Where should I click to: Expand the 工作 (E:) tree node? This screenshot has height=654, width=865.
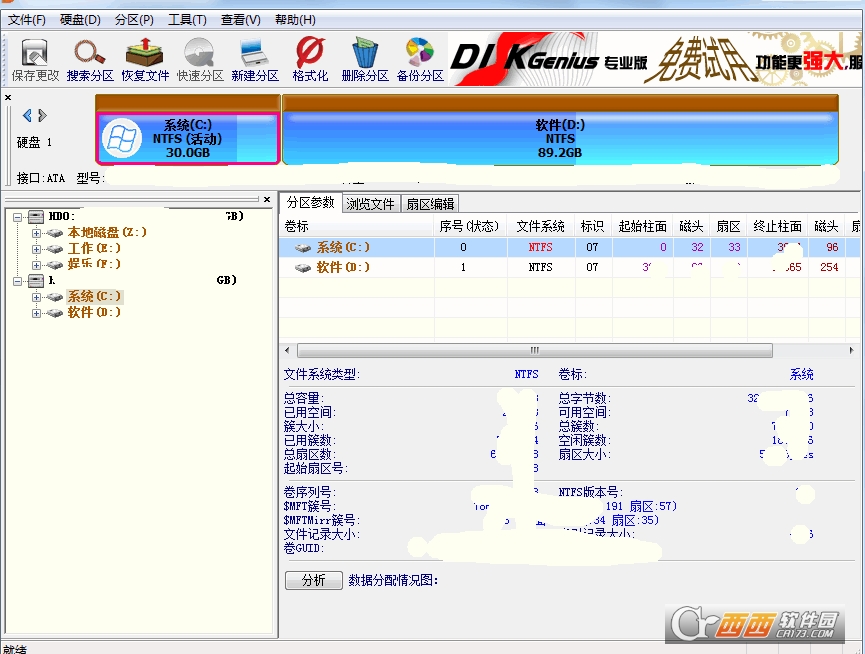pyautogui.click(x=36, y=249)
